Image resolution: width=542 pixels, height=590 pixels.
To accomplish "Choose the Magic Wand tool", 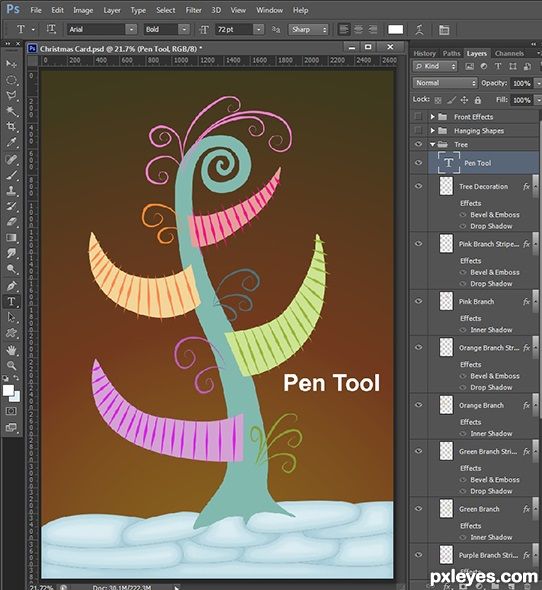I will click(x=11, y=110).
